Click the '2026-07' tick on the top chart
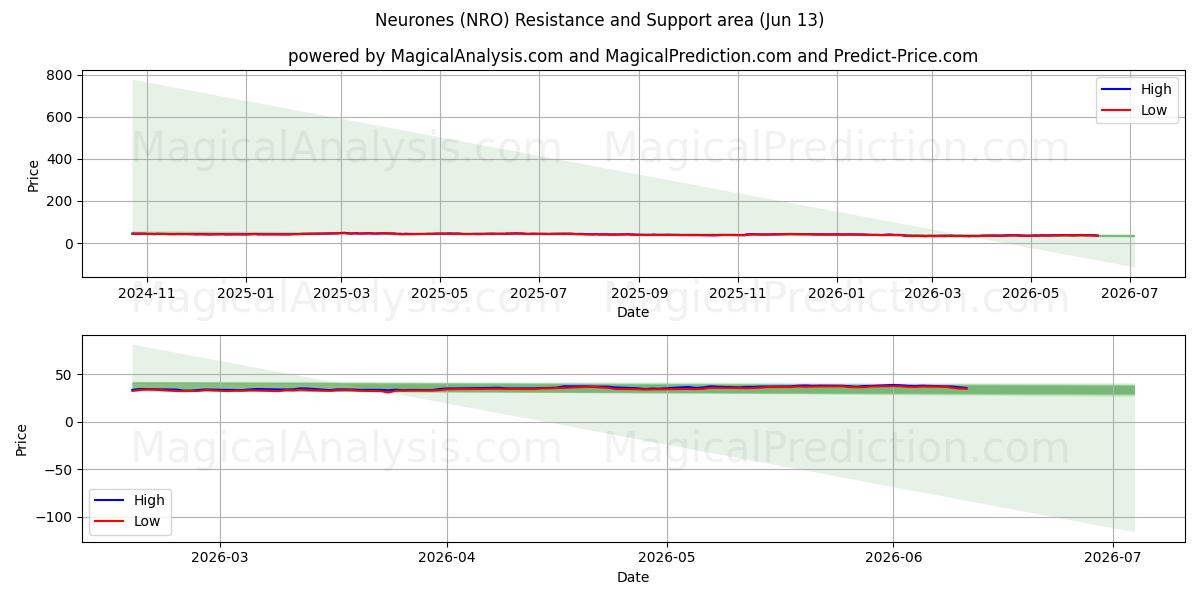Screen dimensions: 1200x600 pos(1130,293)
